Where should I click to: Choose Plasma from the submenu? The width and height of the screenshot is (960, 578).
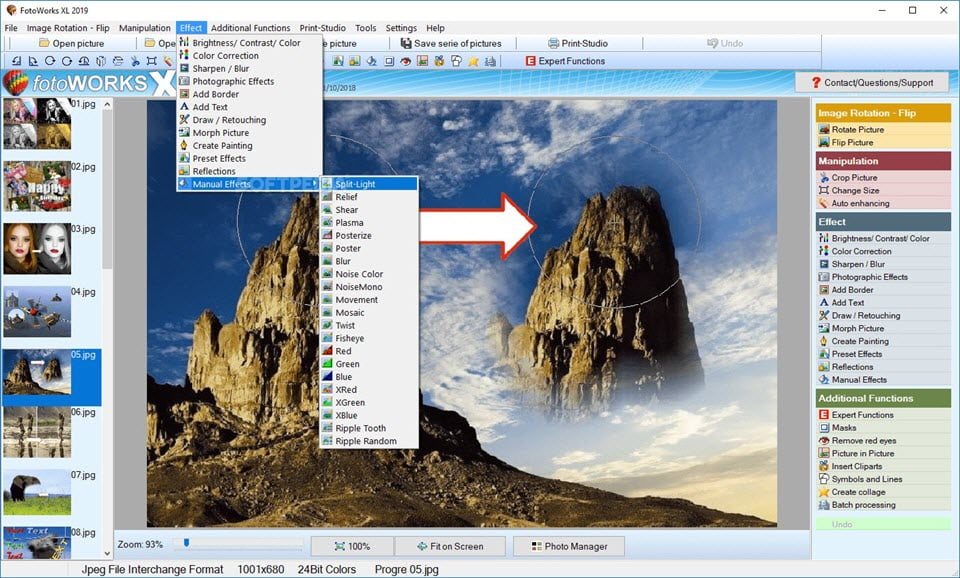369,222
